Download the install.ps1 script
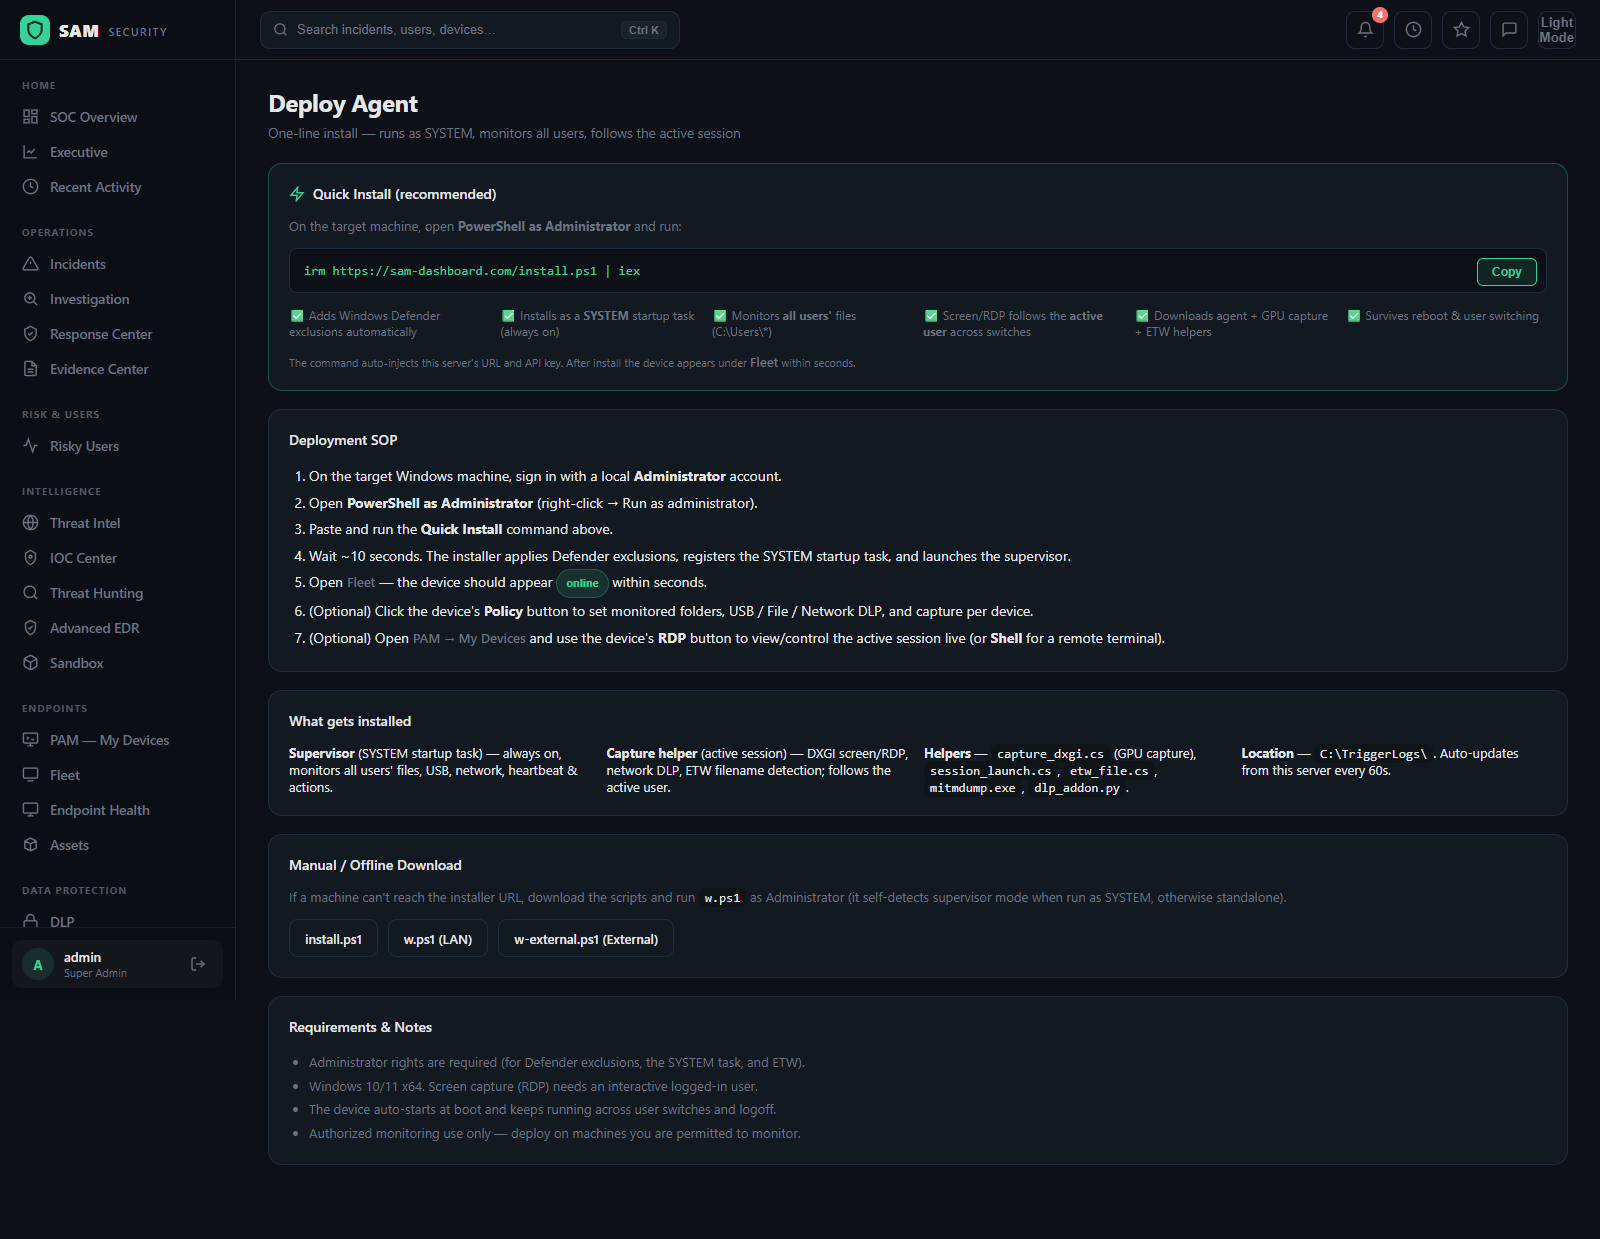Image resolution: width=1600 pixels, height=1239 pixels. pos(333,939)
